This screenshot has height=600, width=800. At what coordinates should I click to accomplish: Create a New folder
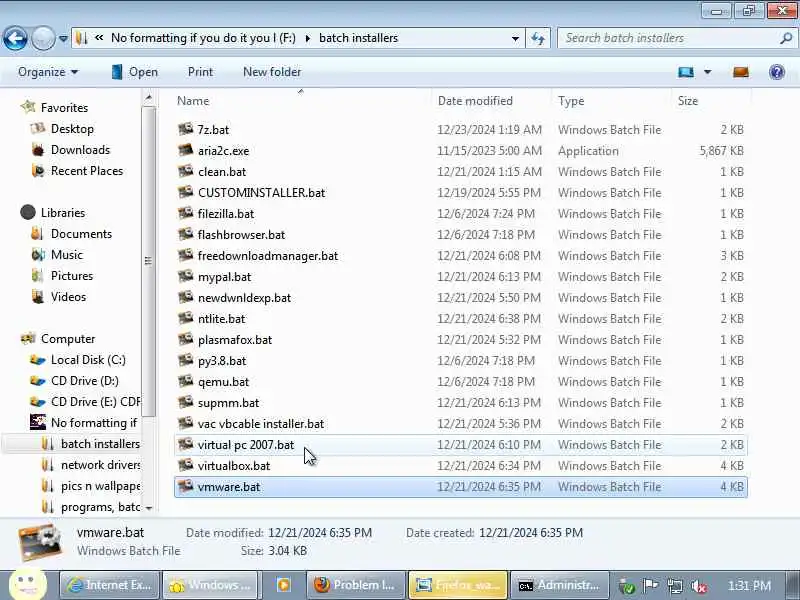tap(272, 72)
